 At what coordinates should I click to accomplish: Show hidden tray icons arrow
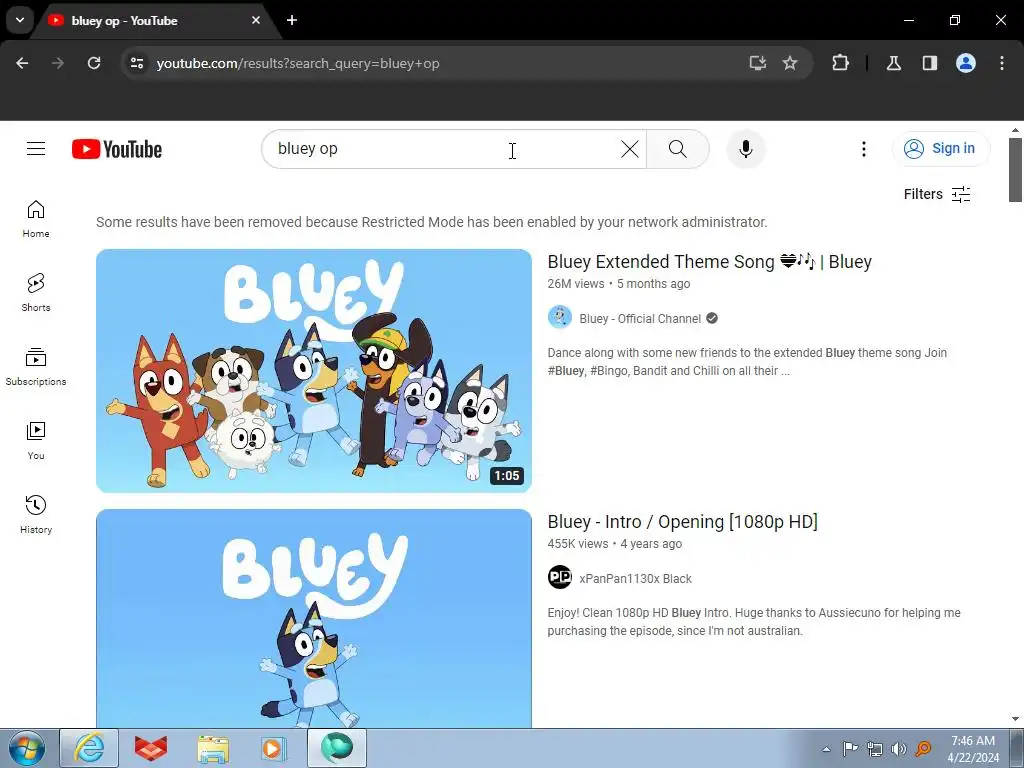(826, 749)
